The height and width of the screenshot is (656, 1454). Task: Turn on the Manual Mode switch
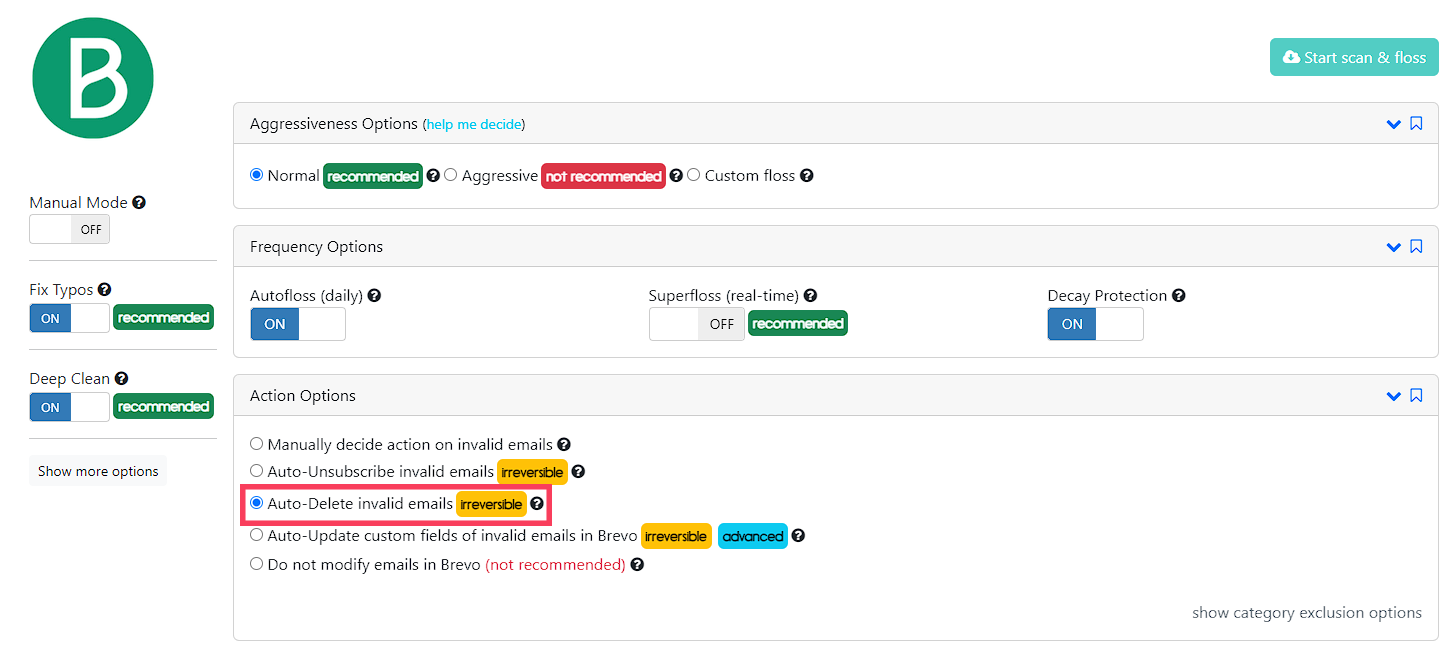click(x=70, y=229)
